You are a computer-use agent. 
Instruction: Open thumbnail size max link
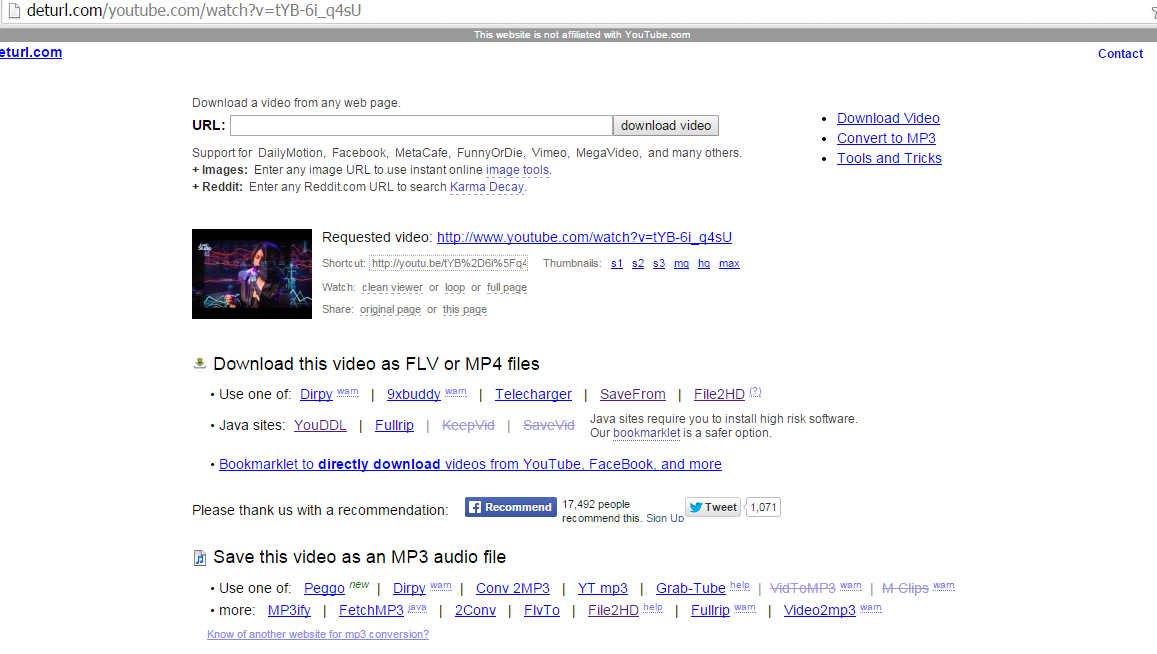coord(729,264)
